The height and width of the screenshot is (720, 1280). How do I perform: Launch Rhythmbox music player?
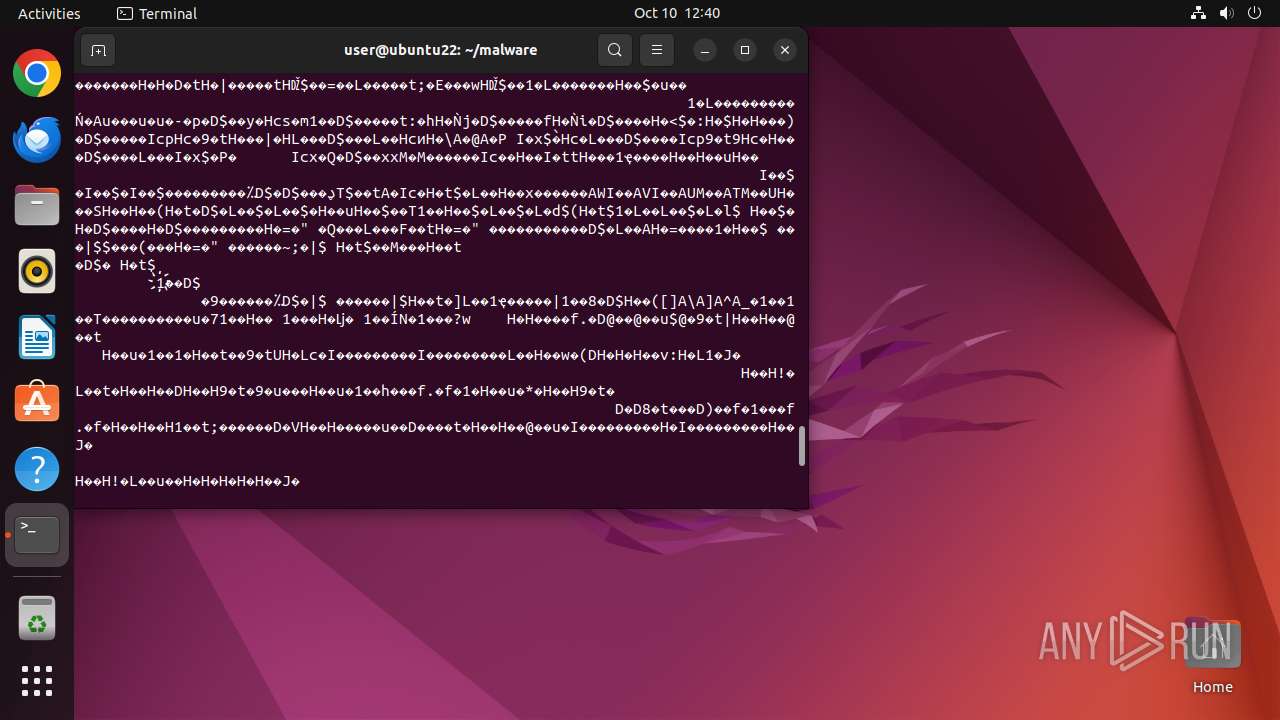click(x=37, y=271)
